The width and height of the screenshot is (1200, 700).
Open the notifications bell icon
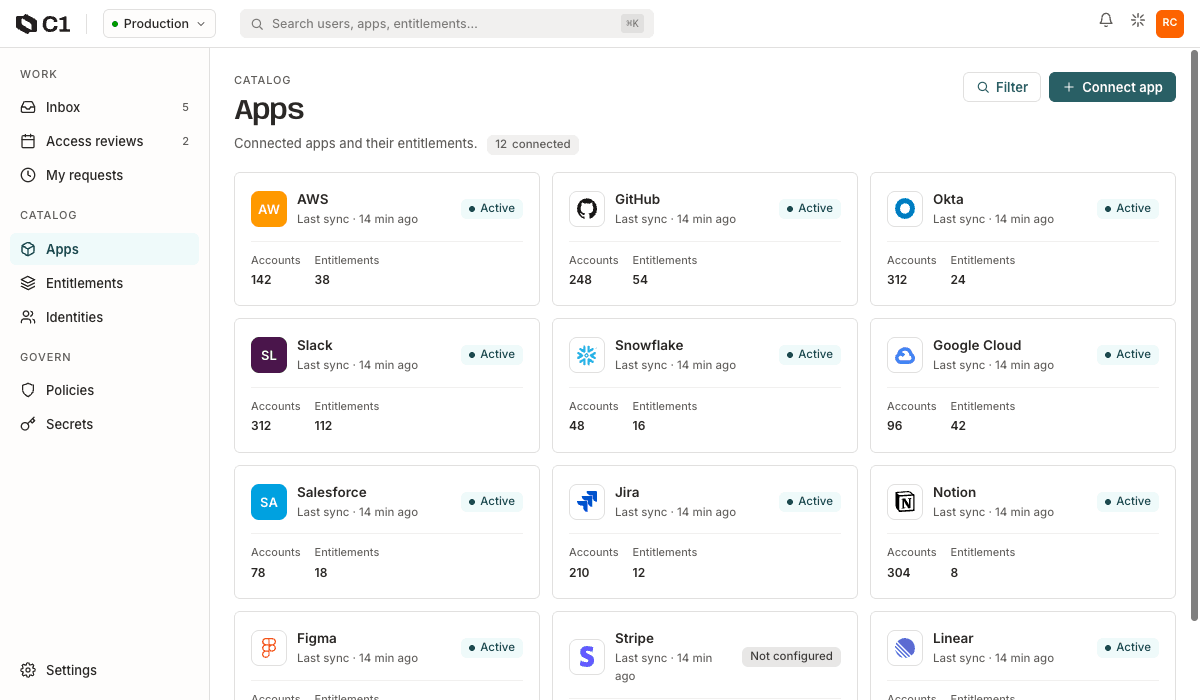pyautogui.click(x=1106, y=20)
